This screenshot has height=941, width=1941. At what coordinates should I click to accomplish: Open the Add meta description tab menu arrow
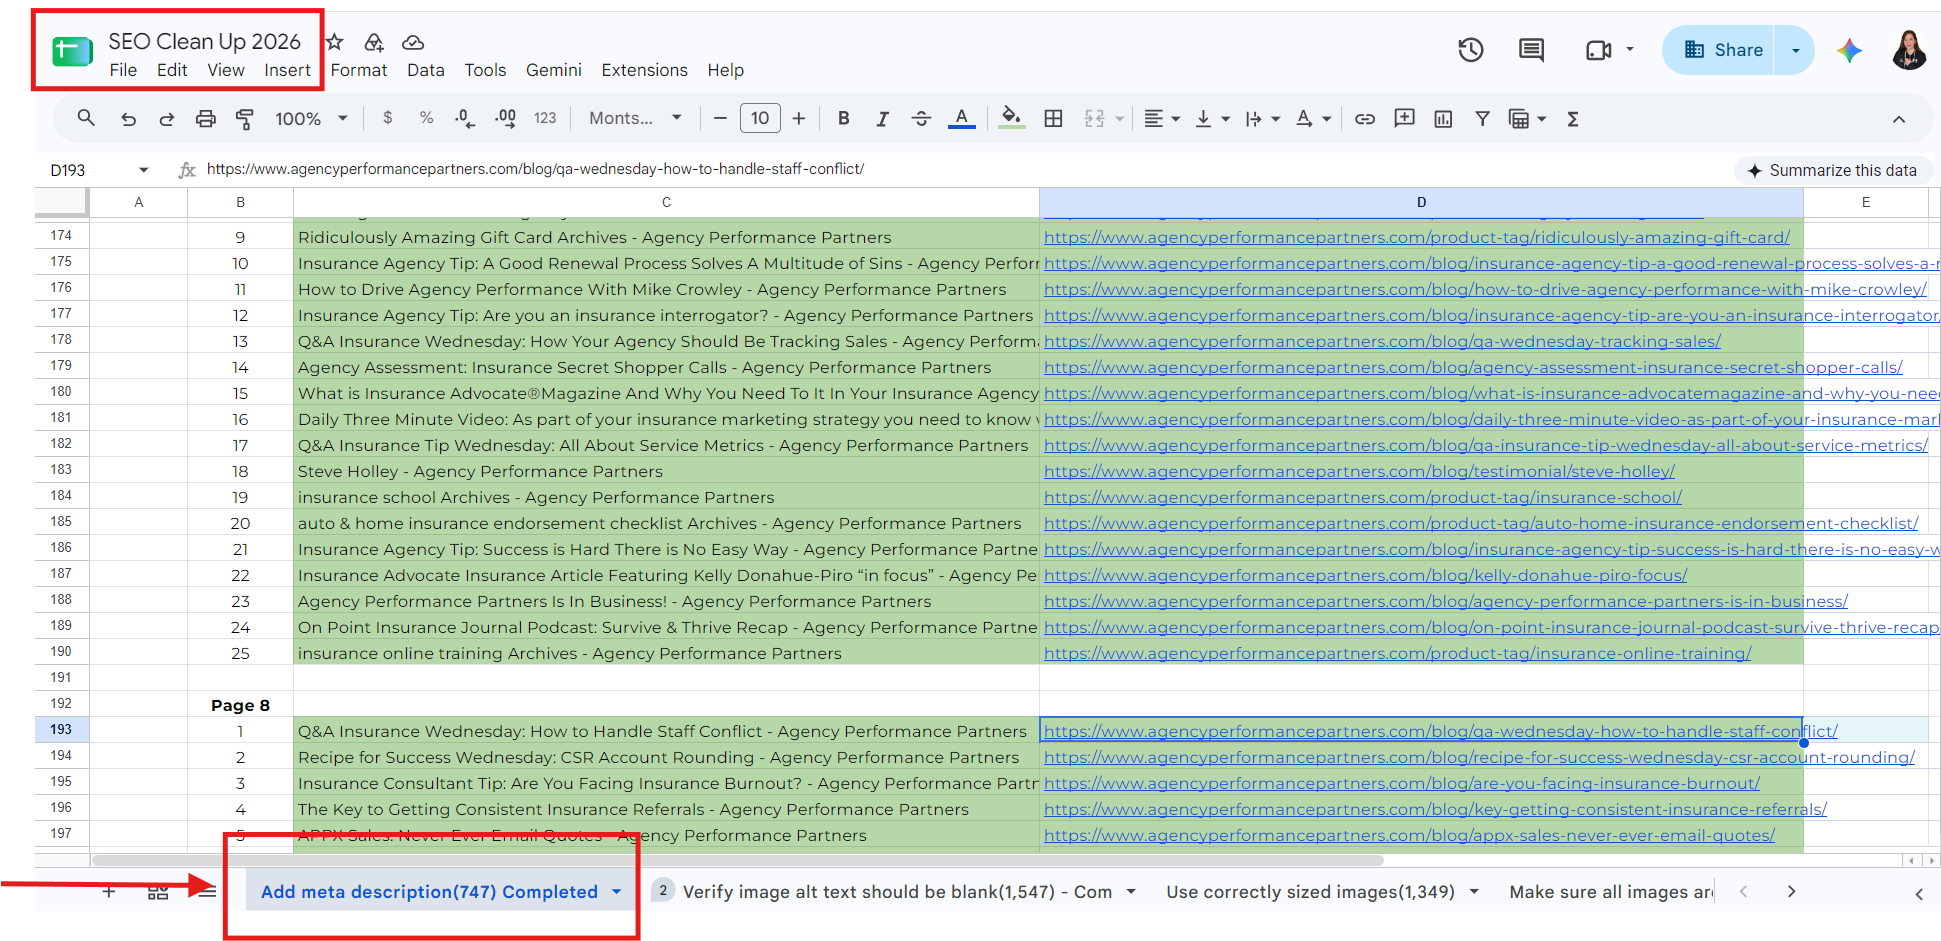coord(616,891)
